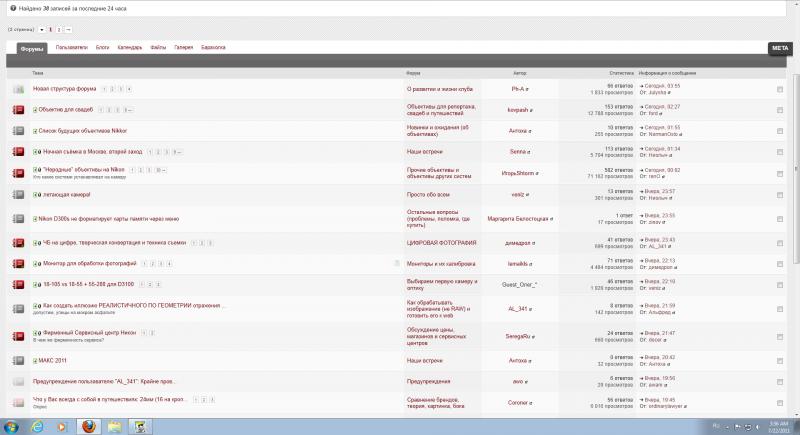
Task: Click red status icon of Ночная съемка в Москве
Action: pyautogui.click(x=18, y=151)
